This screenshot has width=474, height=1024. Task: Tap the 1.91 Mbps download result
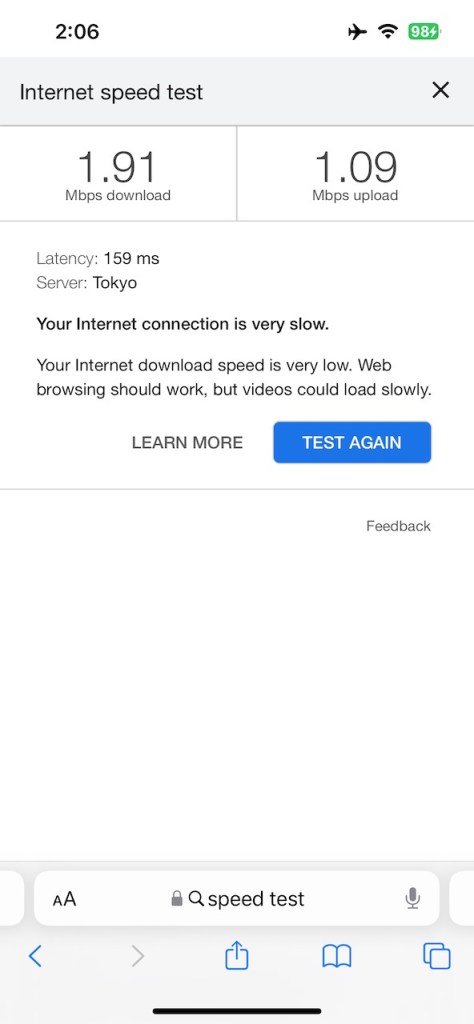coord(118,174)
